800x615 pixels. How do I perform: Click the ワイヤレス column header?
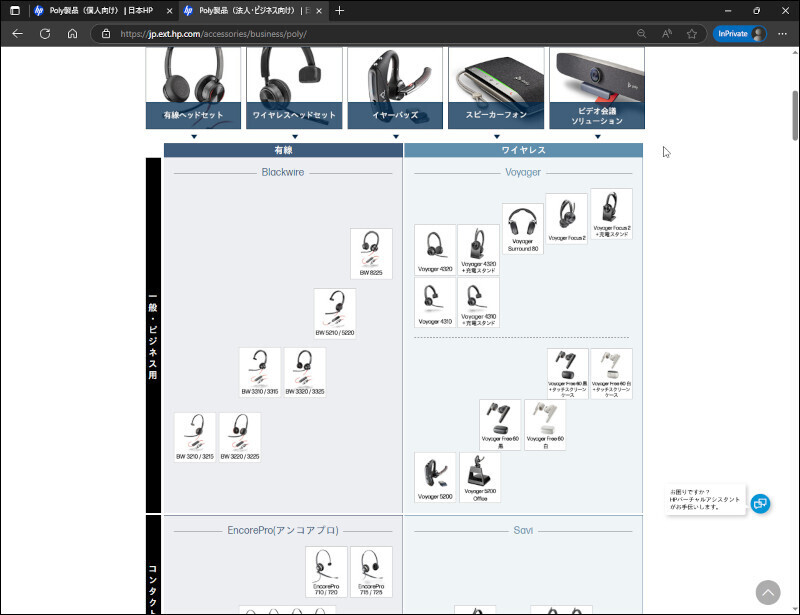(x=523, y=150)
